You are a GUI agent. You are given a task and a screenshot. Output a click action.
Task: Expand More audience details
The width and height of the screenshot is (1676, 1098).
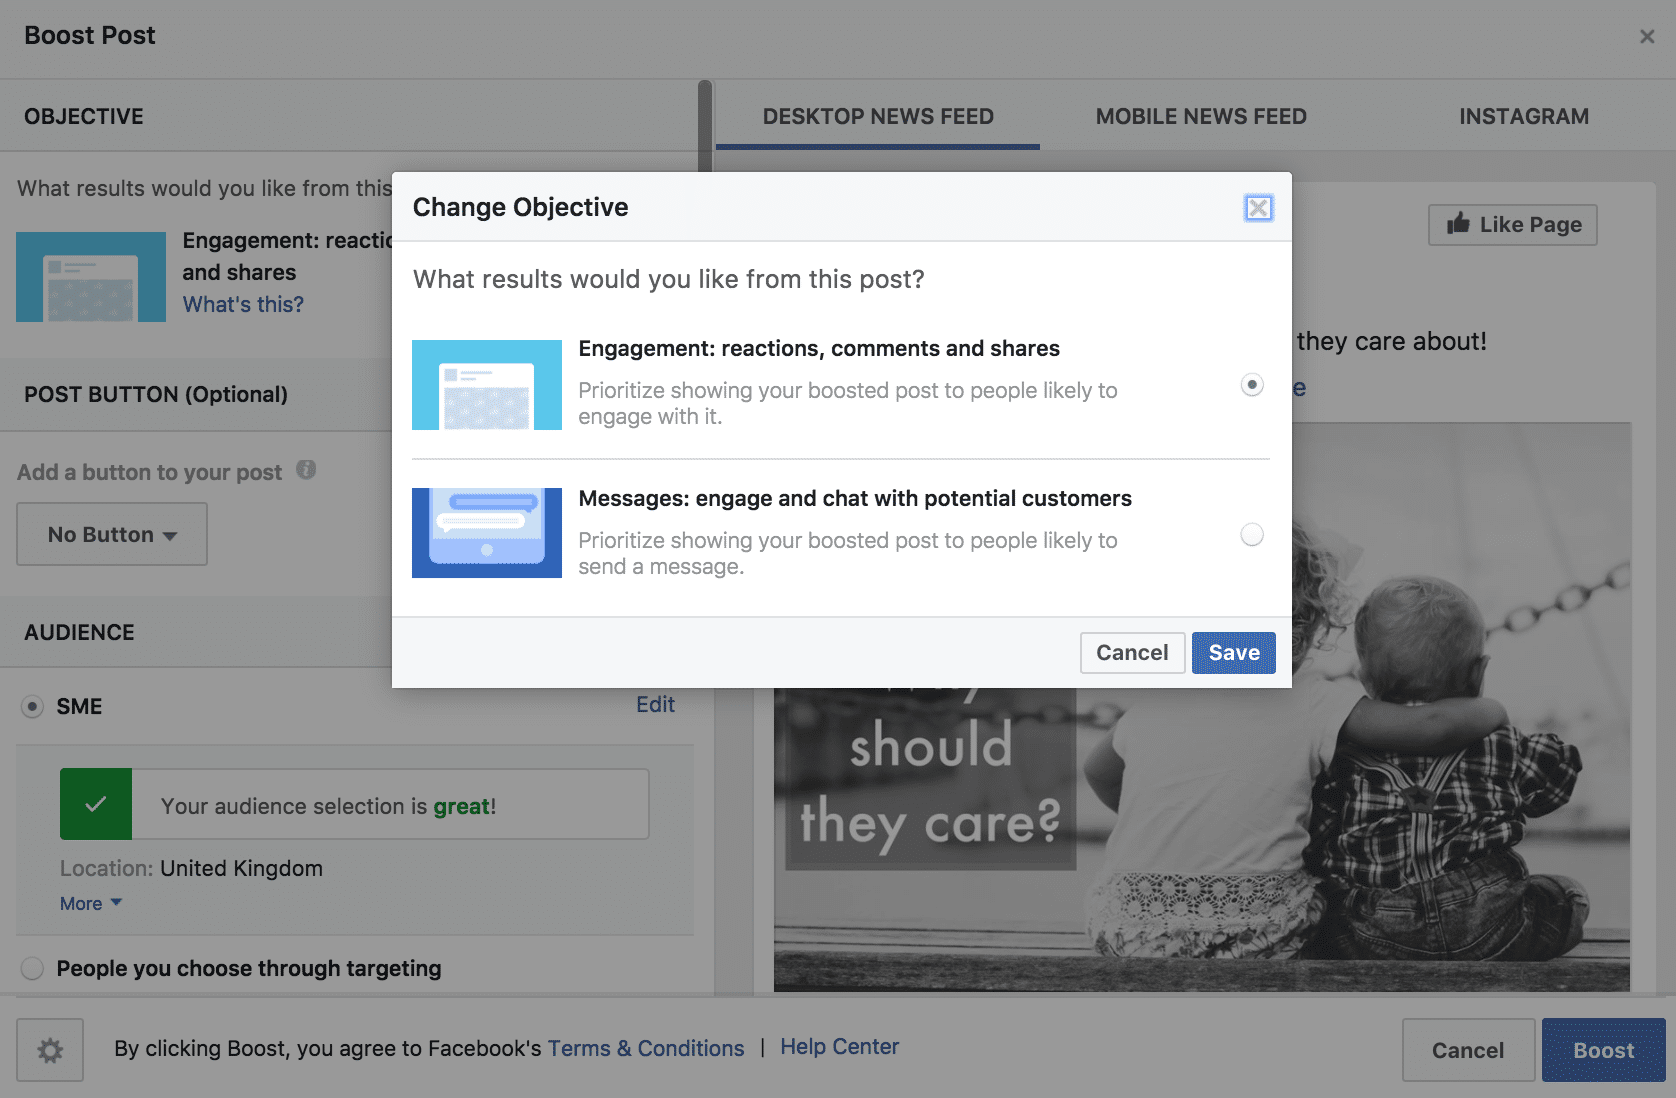coord(90,903)
